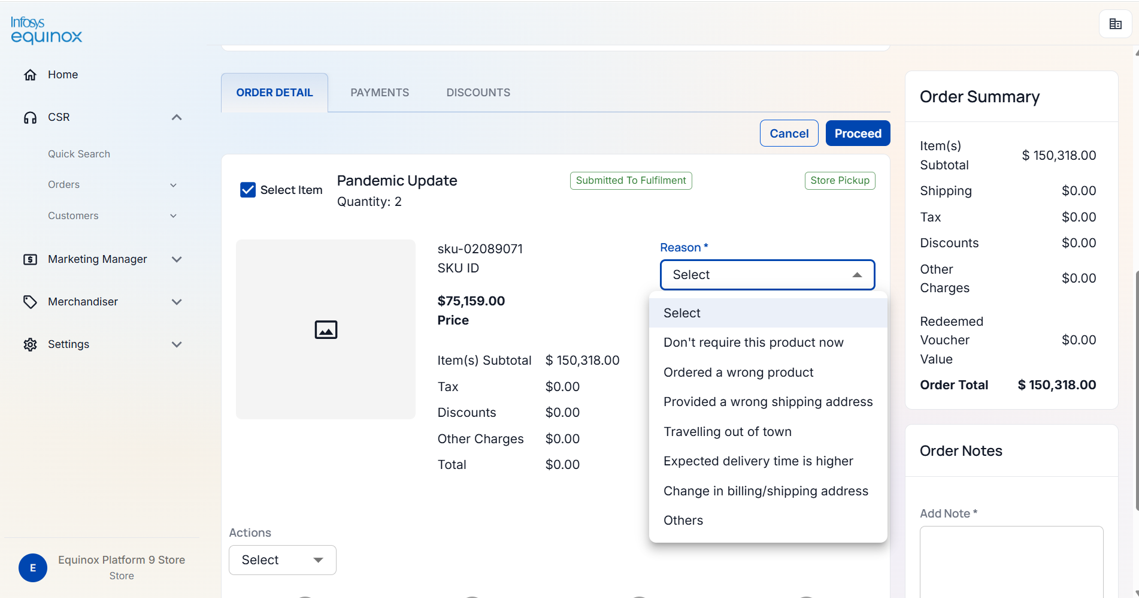
Task: Click the CSR headset icon
Action: coord(30,118)
